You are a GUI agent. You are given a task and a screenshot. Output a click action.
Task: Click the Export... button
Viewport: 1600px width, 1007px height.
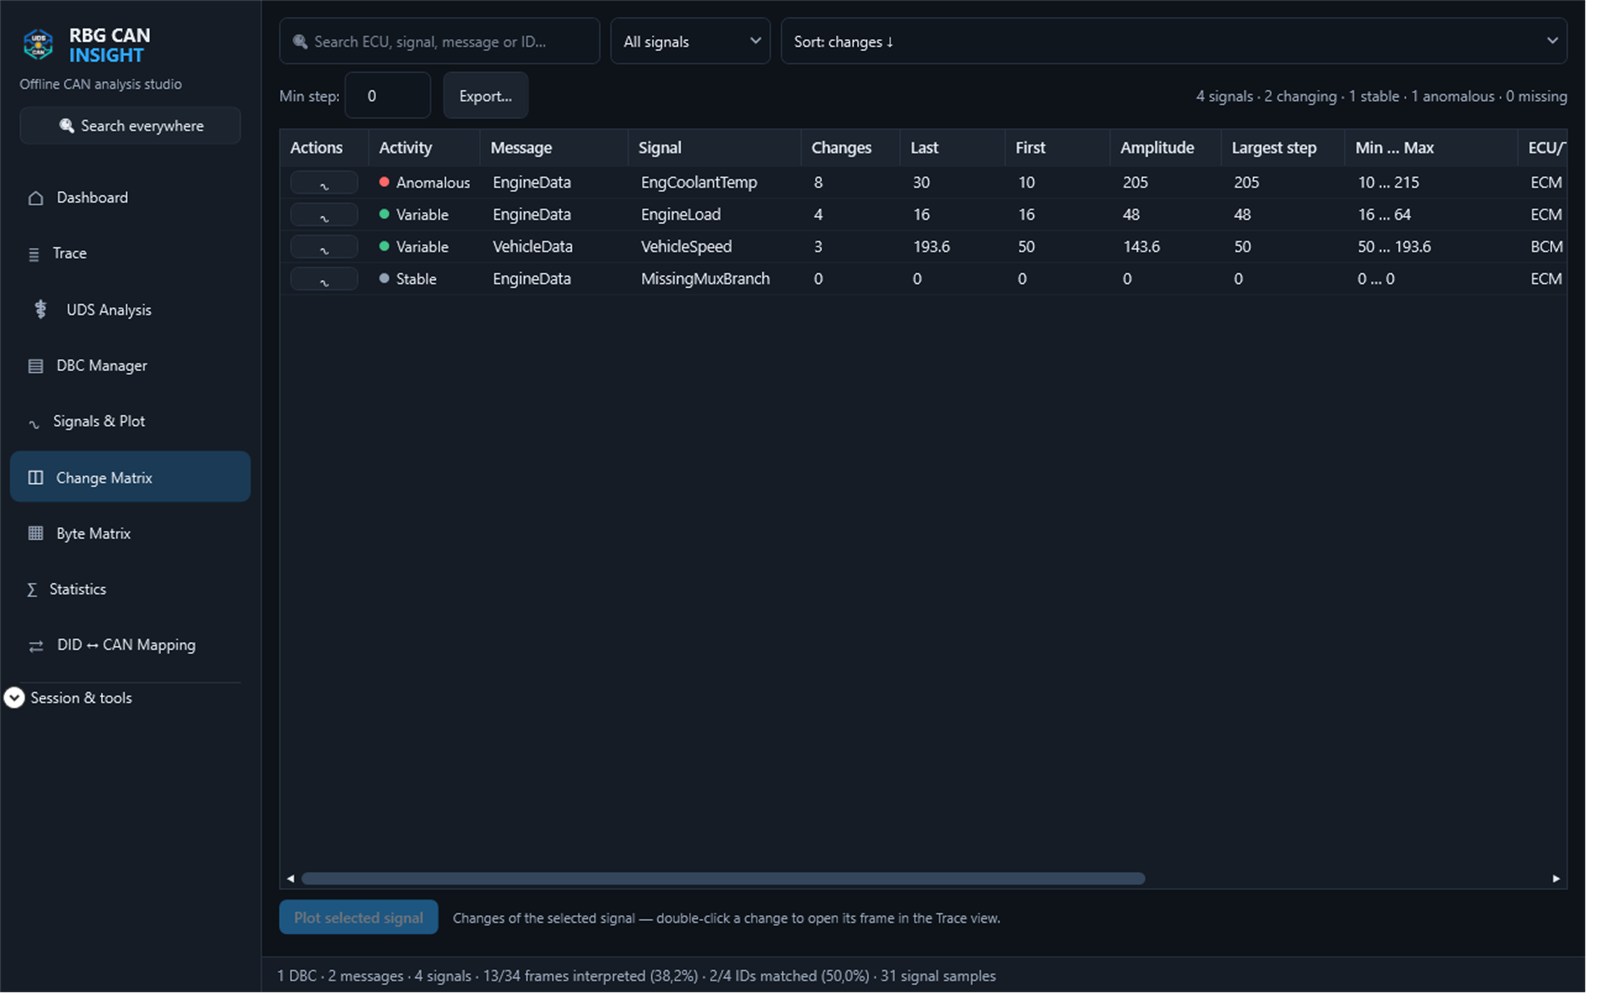click(485, 97)
